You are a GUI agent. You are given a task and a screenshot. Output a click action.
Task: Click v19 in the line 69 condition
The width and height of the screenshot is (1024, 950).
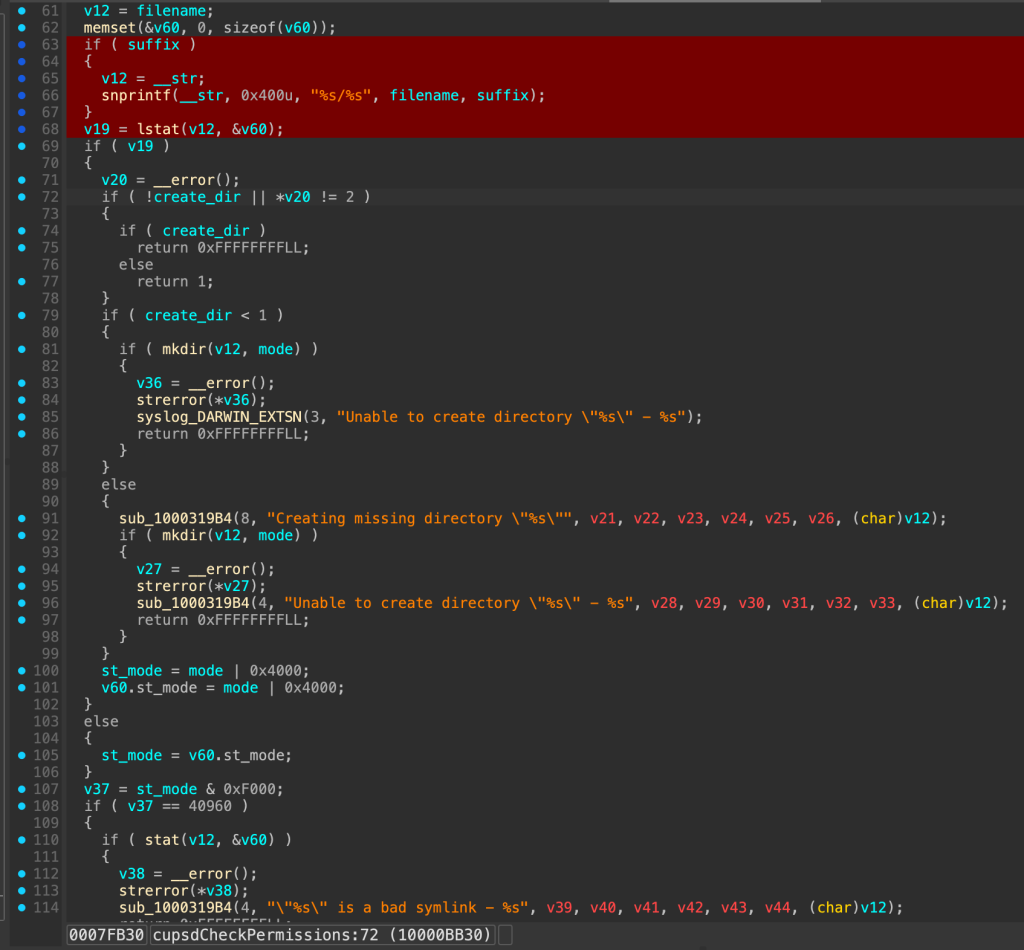140,146
